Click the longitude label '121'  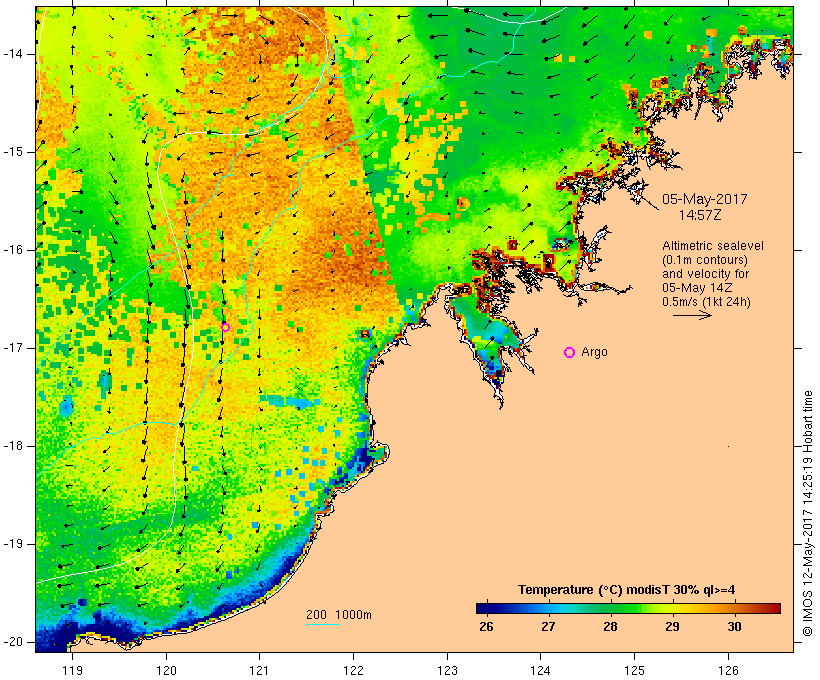click(259, 670)
